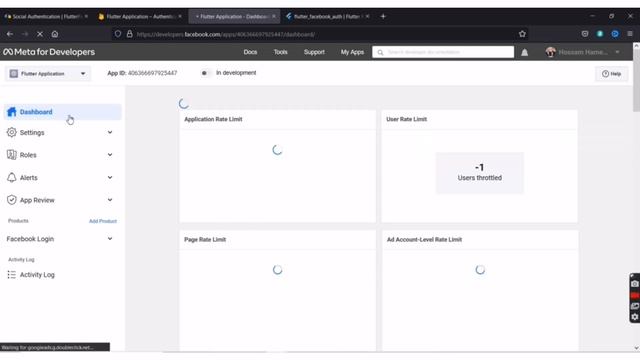
Task: Open the account dropdown arrow beside username
Action: (617, 52)
